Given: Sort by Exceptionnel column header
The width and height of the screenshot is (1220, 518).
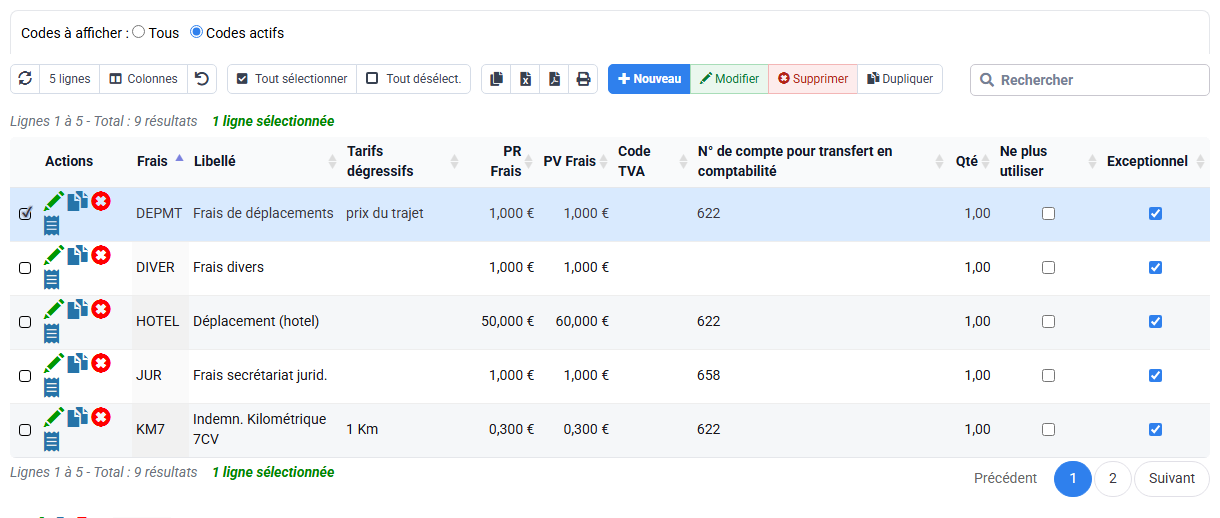Looking at the screenshot, I should click(x=1156, y=161).
